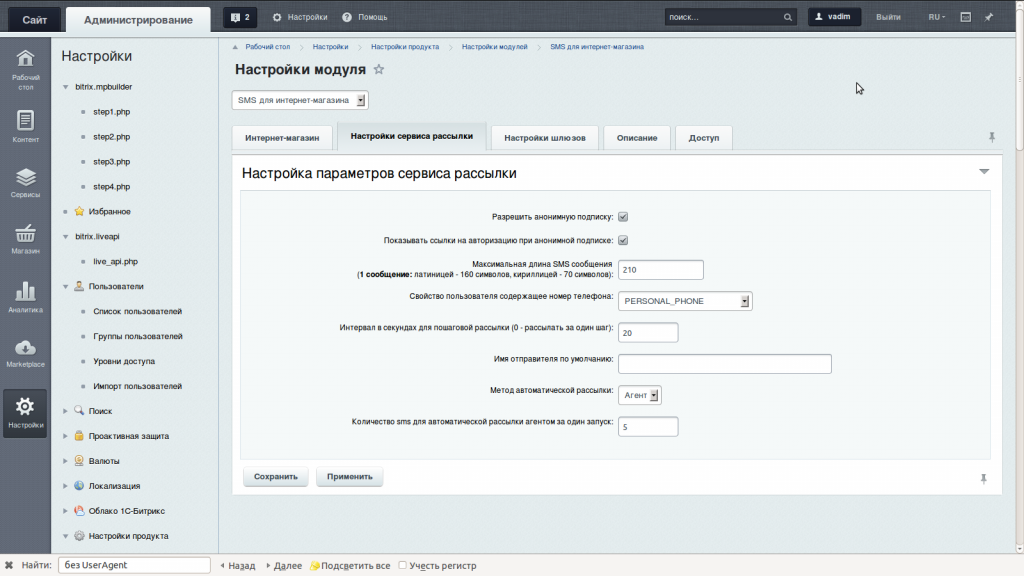Switch to the Описание tab
Screen dimensions: 1024x576
click(x=637, y=138)
